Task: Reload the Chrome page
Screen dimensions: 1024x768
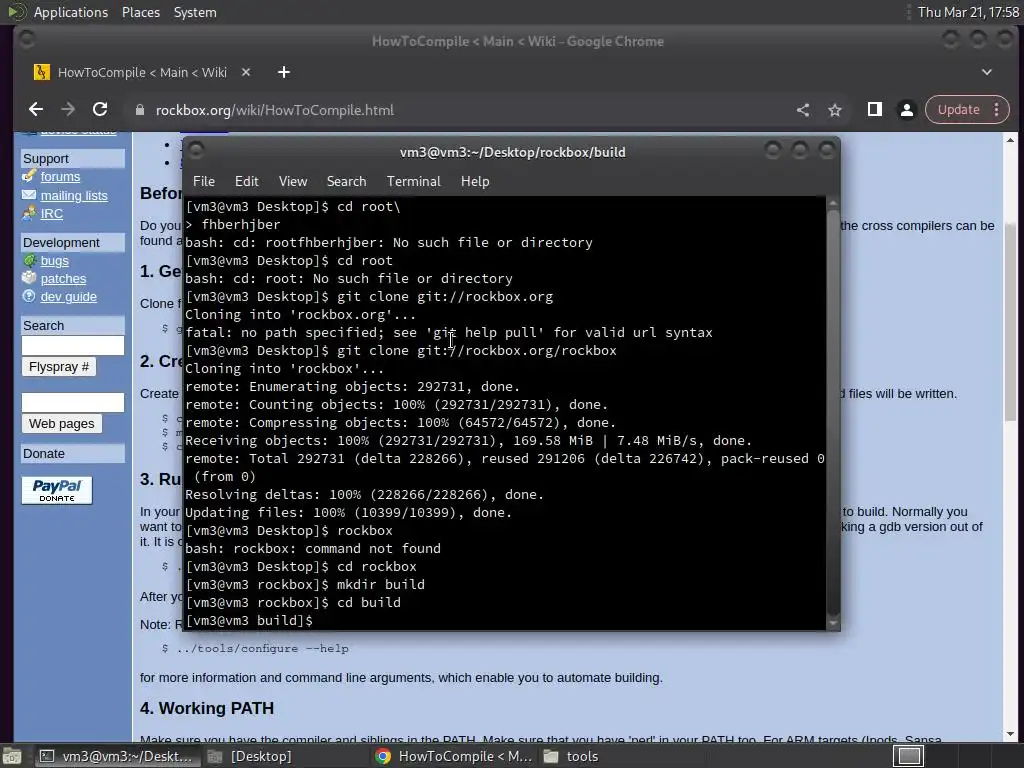Action: pyautogui.click(x=100, y=110)
